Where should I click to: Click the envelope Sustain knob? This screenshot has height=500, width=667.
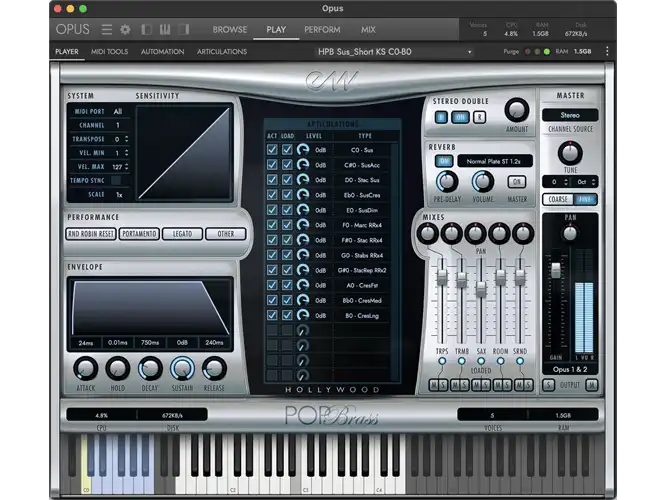182,369
